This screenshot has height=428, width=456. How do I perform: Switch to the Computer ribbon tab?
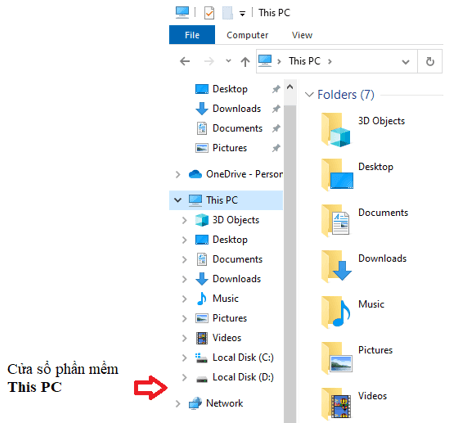[x=247, y=35]
